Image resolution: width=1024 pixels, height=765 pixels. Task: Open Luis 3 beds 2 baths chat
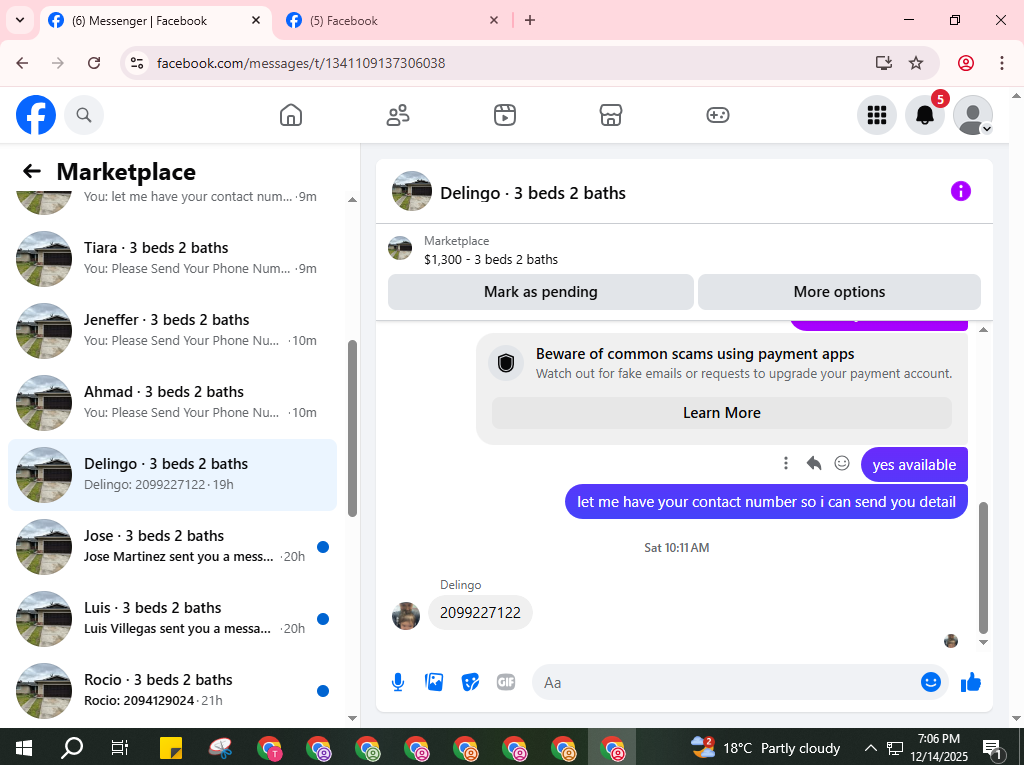[x=172, y=618]
